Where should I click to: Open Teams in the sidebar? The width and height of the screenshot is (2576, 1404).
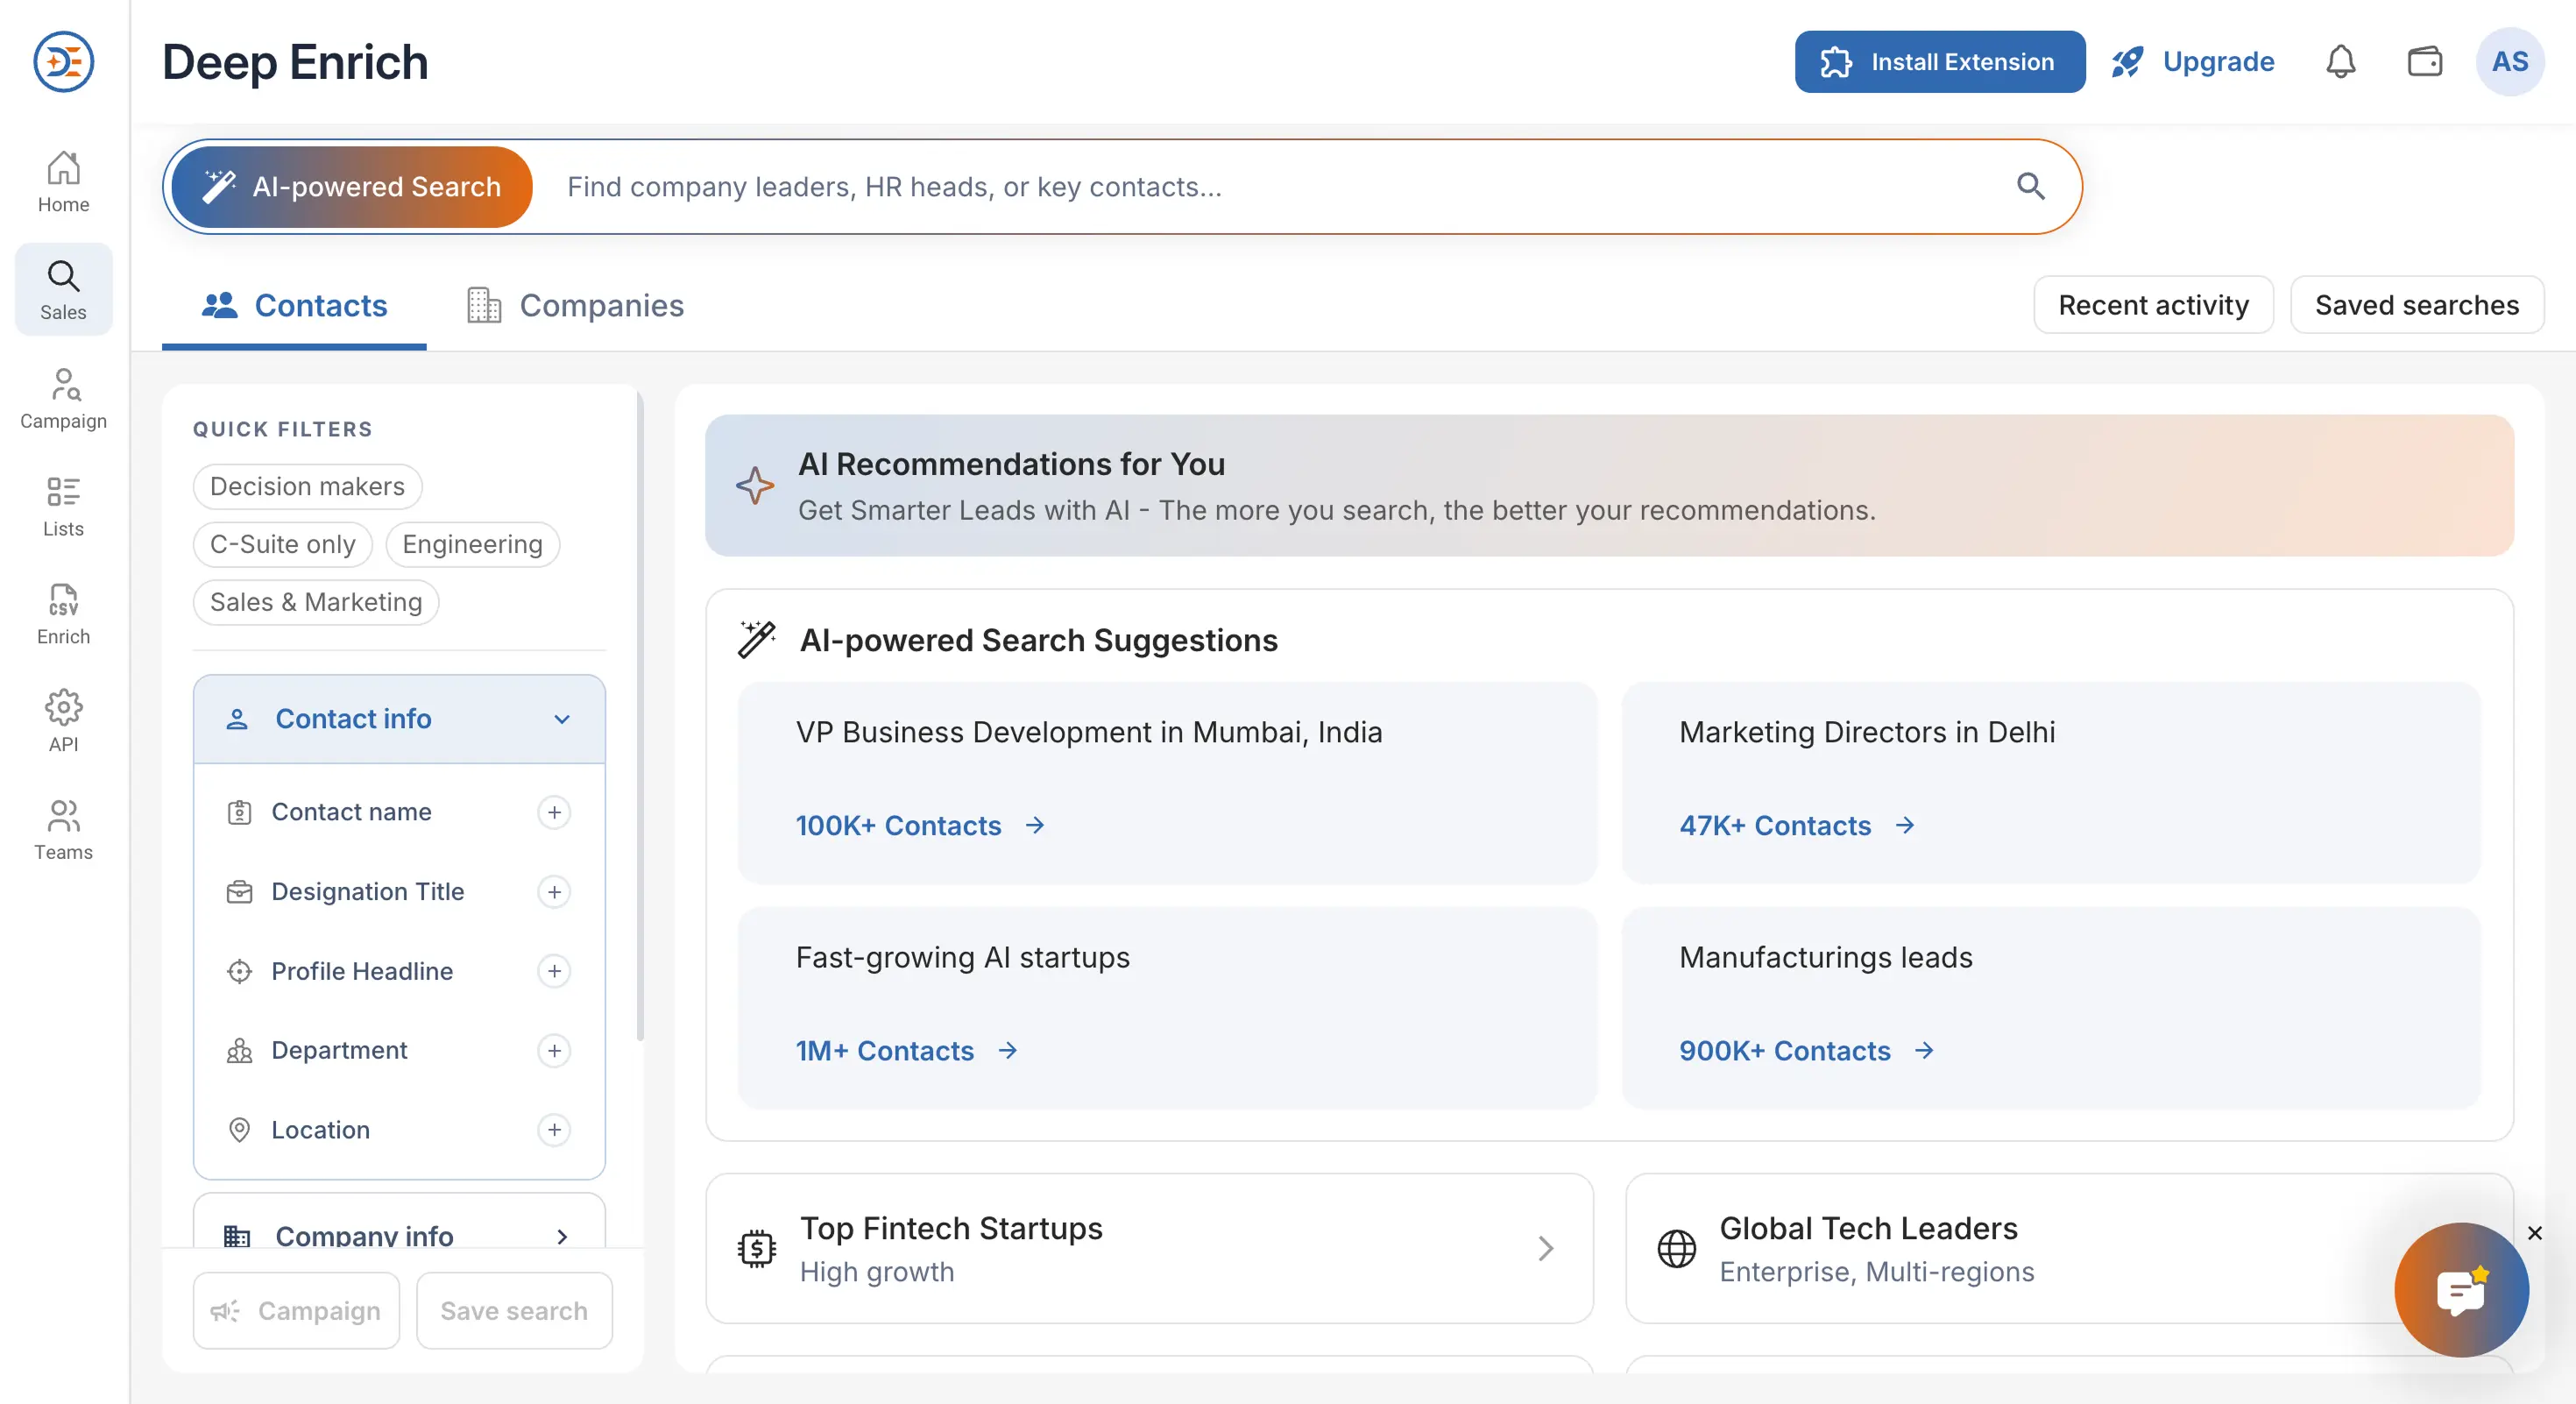[x=63, y=829]
